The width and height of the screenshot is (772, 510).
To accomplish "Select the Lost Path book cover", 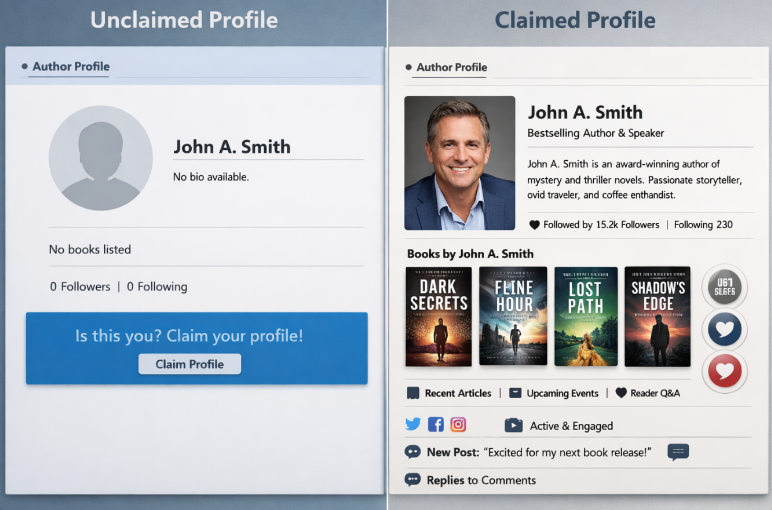I will tap(586, 316).
